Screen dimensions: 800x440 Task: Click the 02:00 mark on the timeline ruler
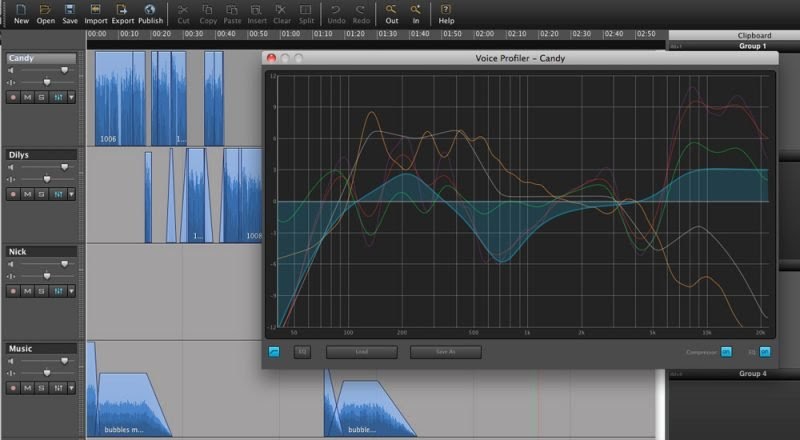point(484,34)
